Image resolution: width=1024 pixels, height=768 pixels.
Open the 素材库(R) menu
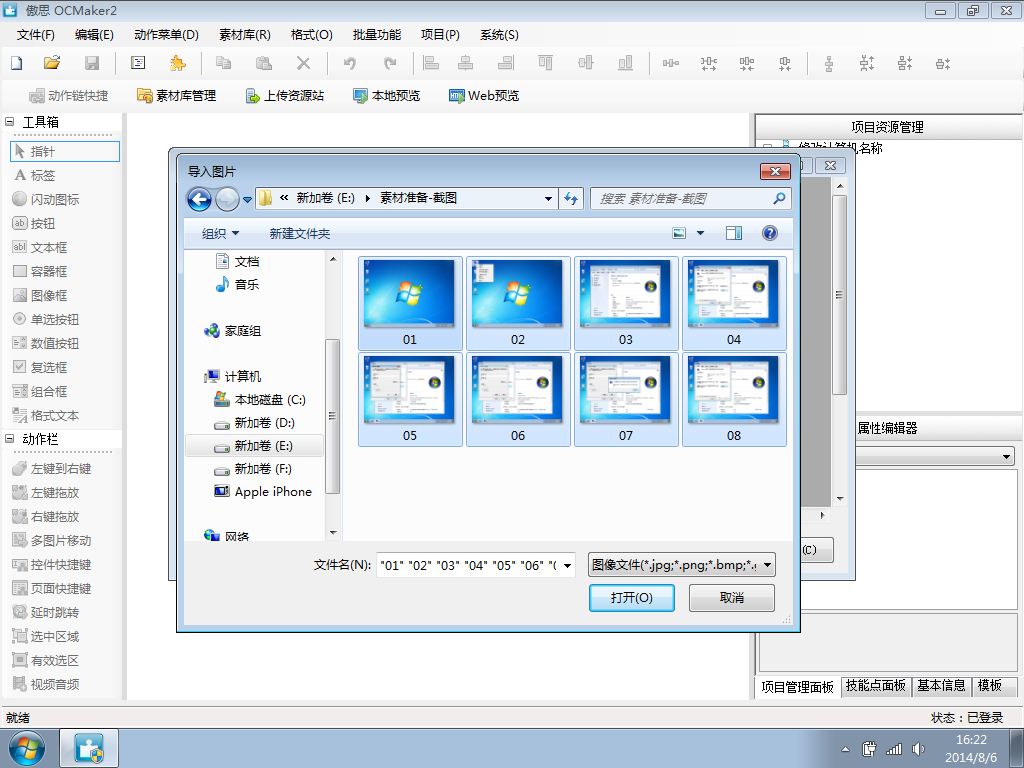click(x=245, y=35)
